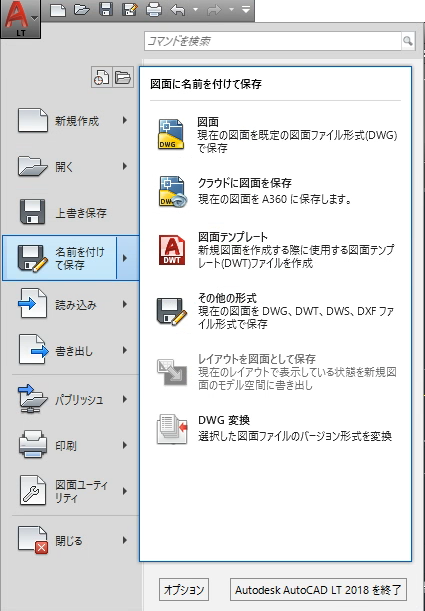
Task: Click the 開く open folder icon in menu
Action: tap(33, 166)
